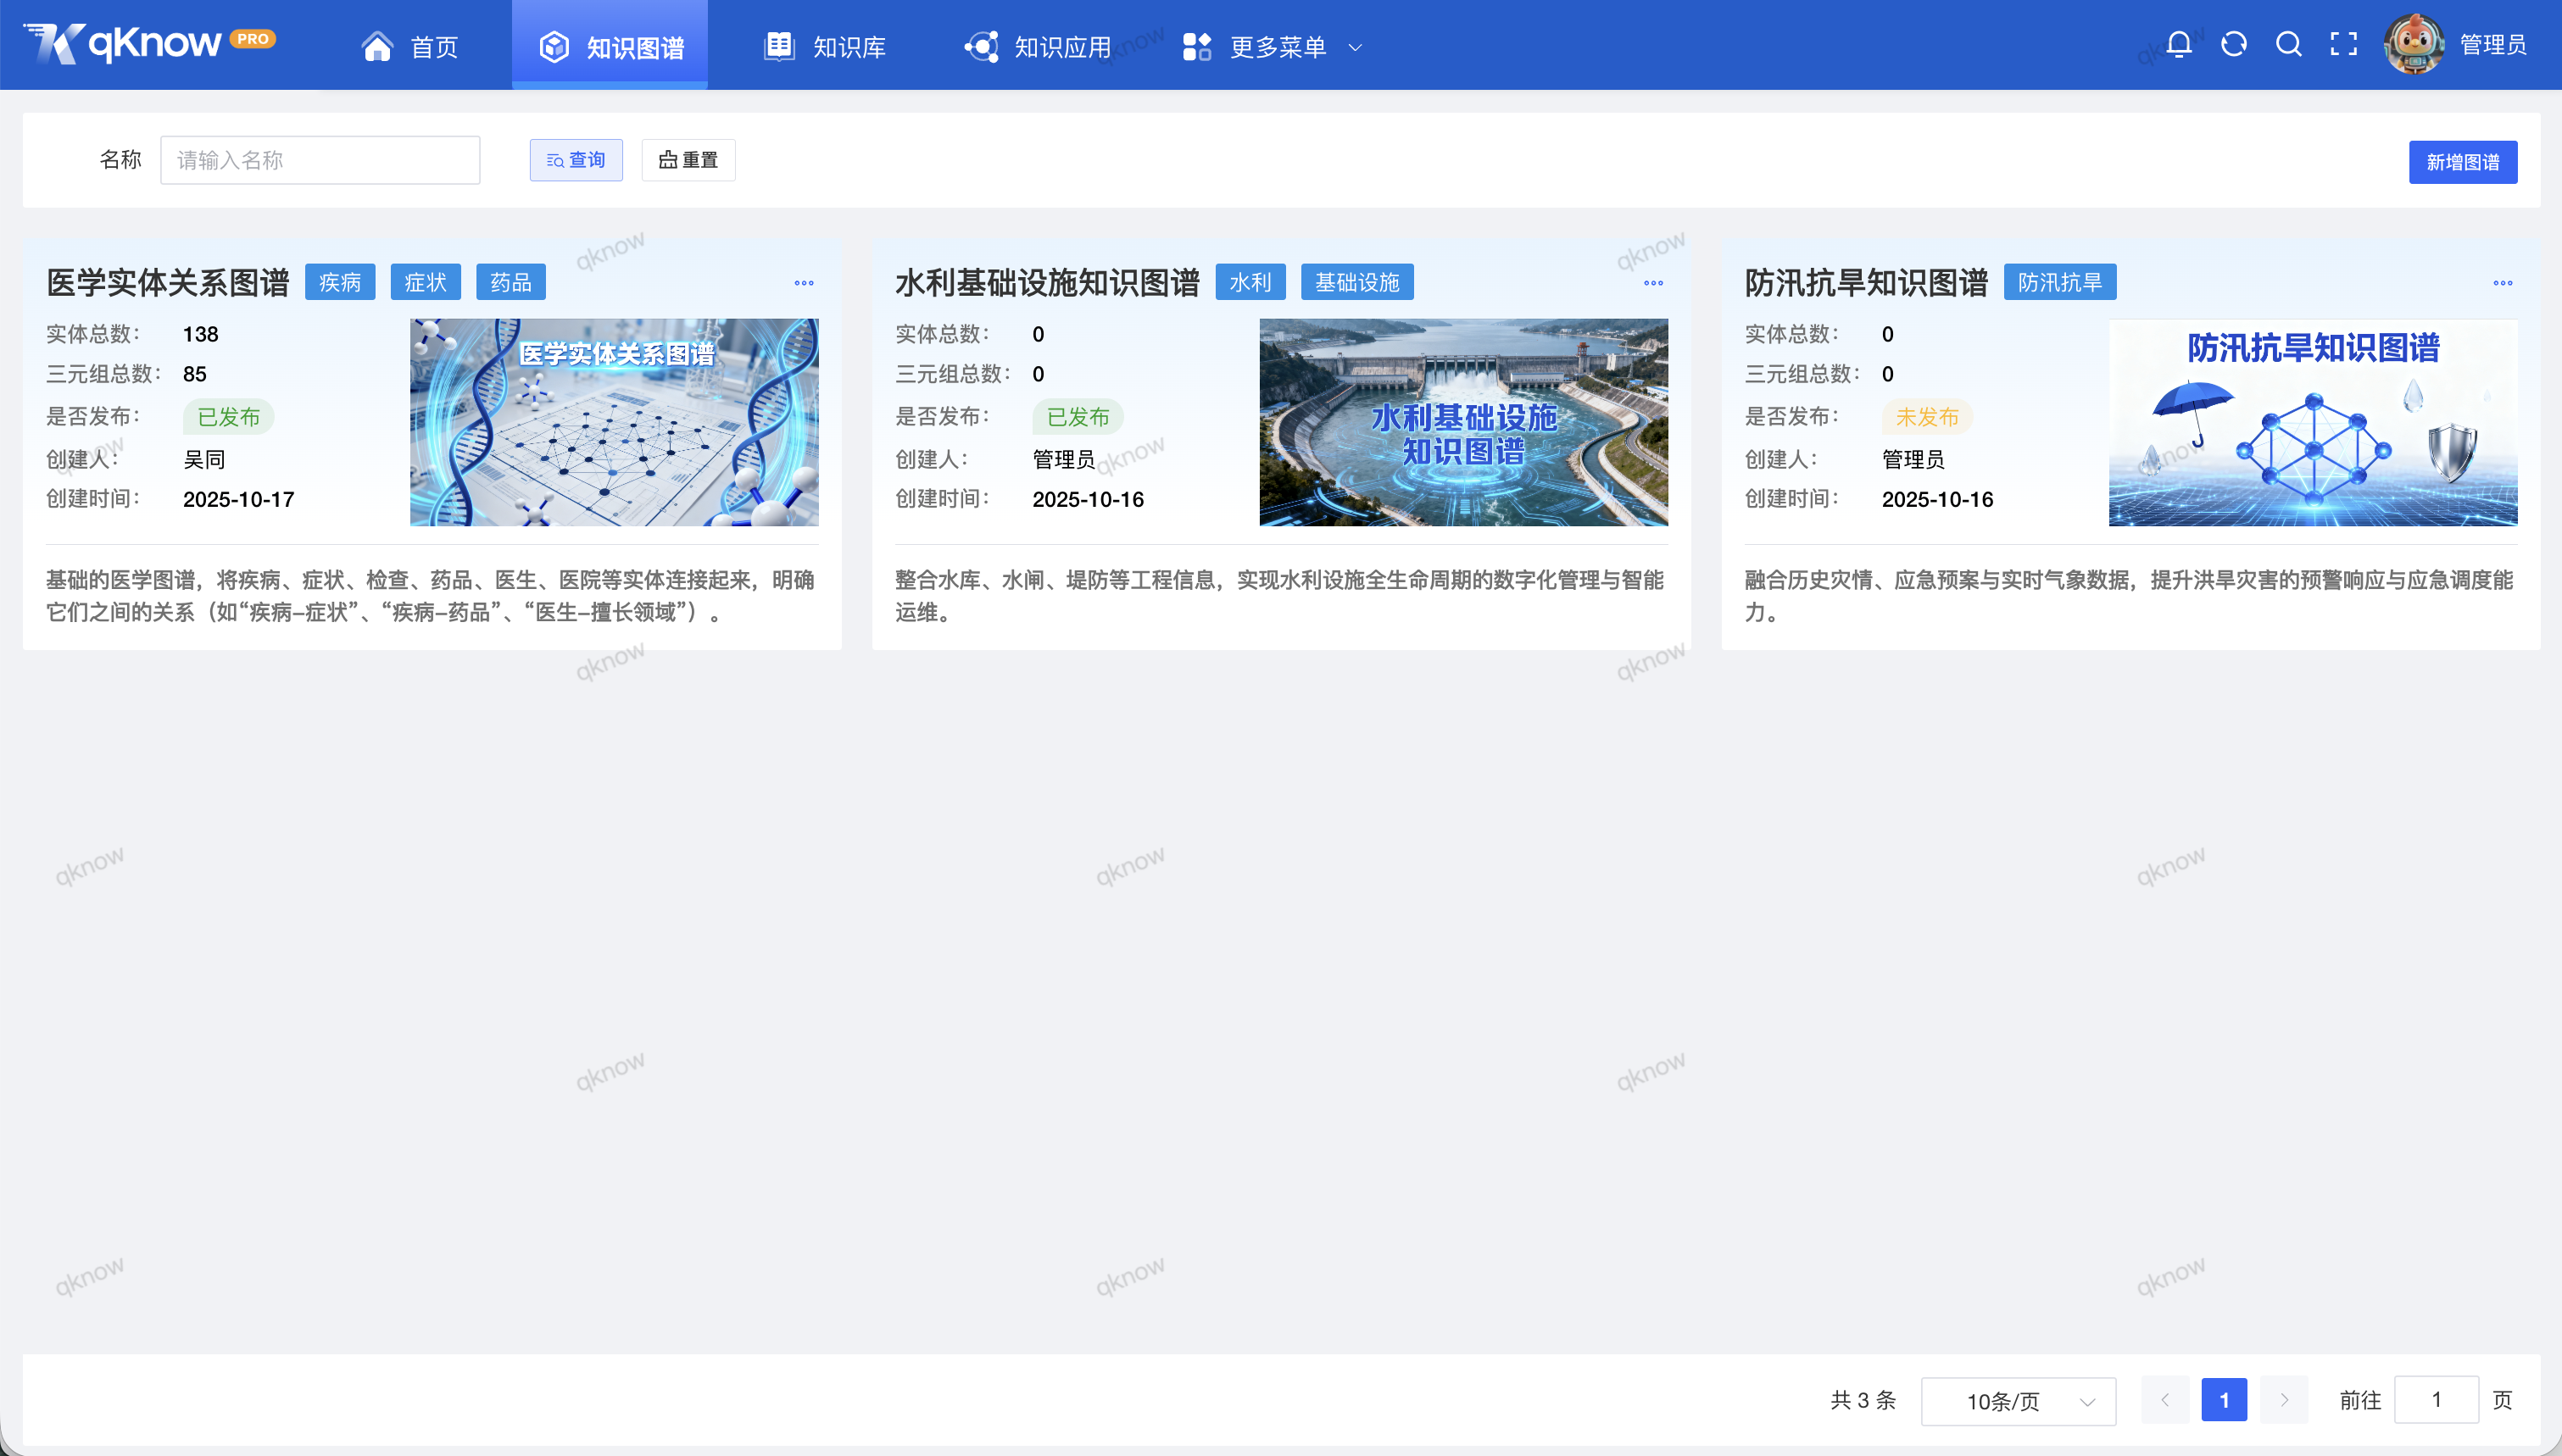Viewport: 2562px width, 1456px height.
Task: Toggle fullscreen with the expand icon
Action: [2343, 44]
